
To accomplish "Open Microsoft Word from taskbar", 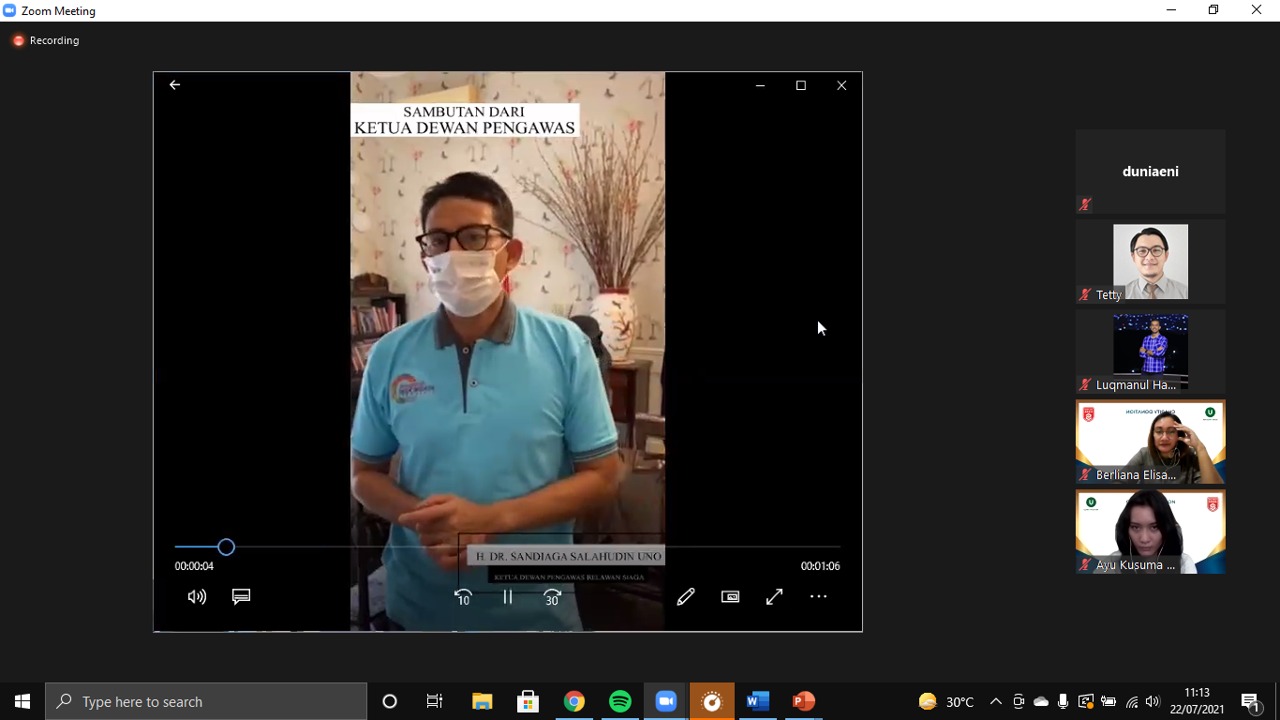I will click(x=757, y=701).
